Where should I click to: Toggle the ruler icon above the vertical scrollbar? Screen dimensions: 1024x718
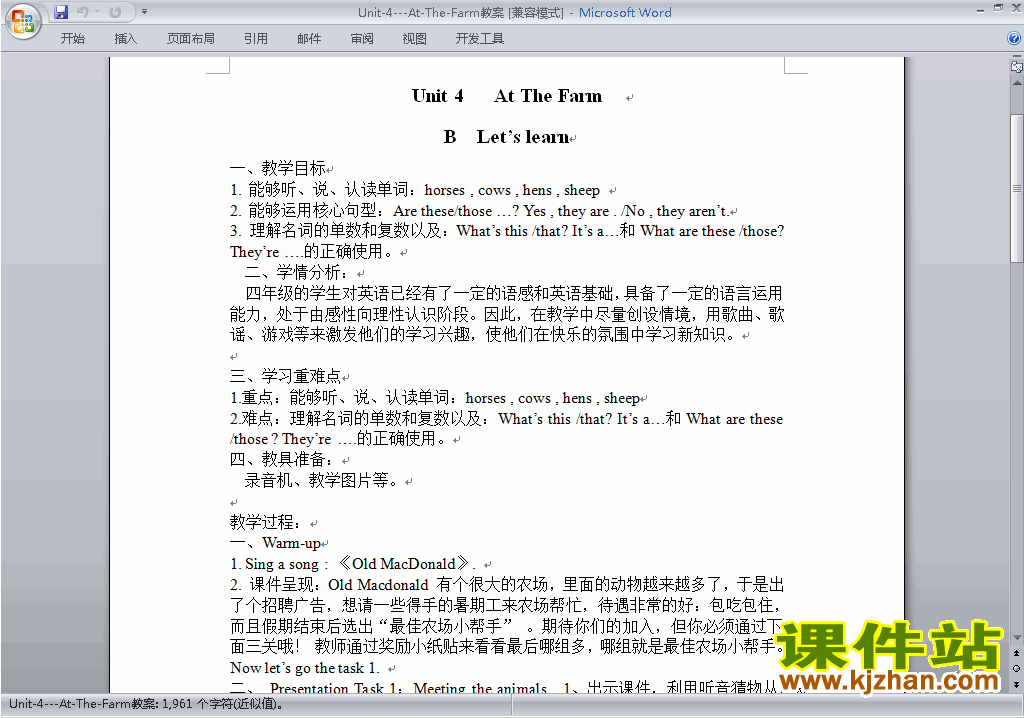pyautogui.click(x=1017, y=66)
